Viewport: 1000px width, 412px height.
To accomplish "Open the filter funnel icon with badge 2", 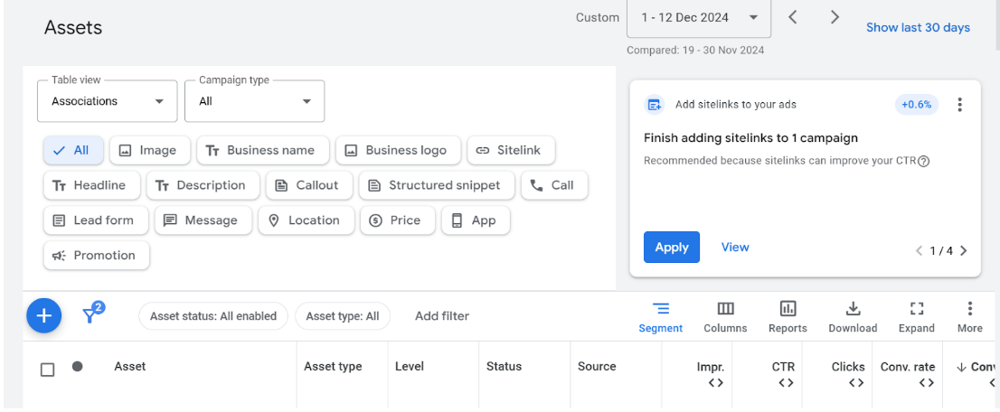I will coord(92,313).
